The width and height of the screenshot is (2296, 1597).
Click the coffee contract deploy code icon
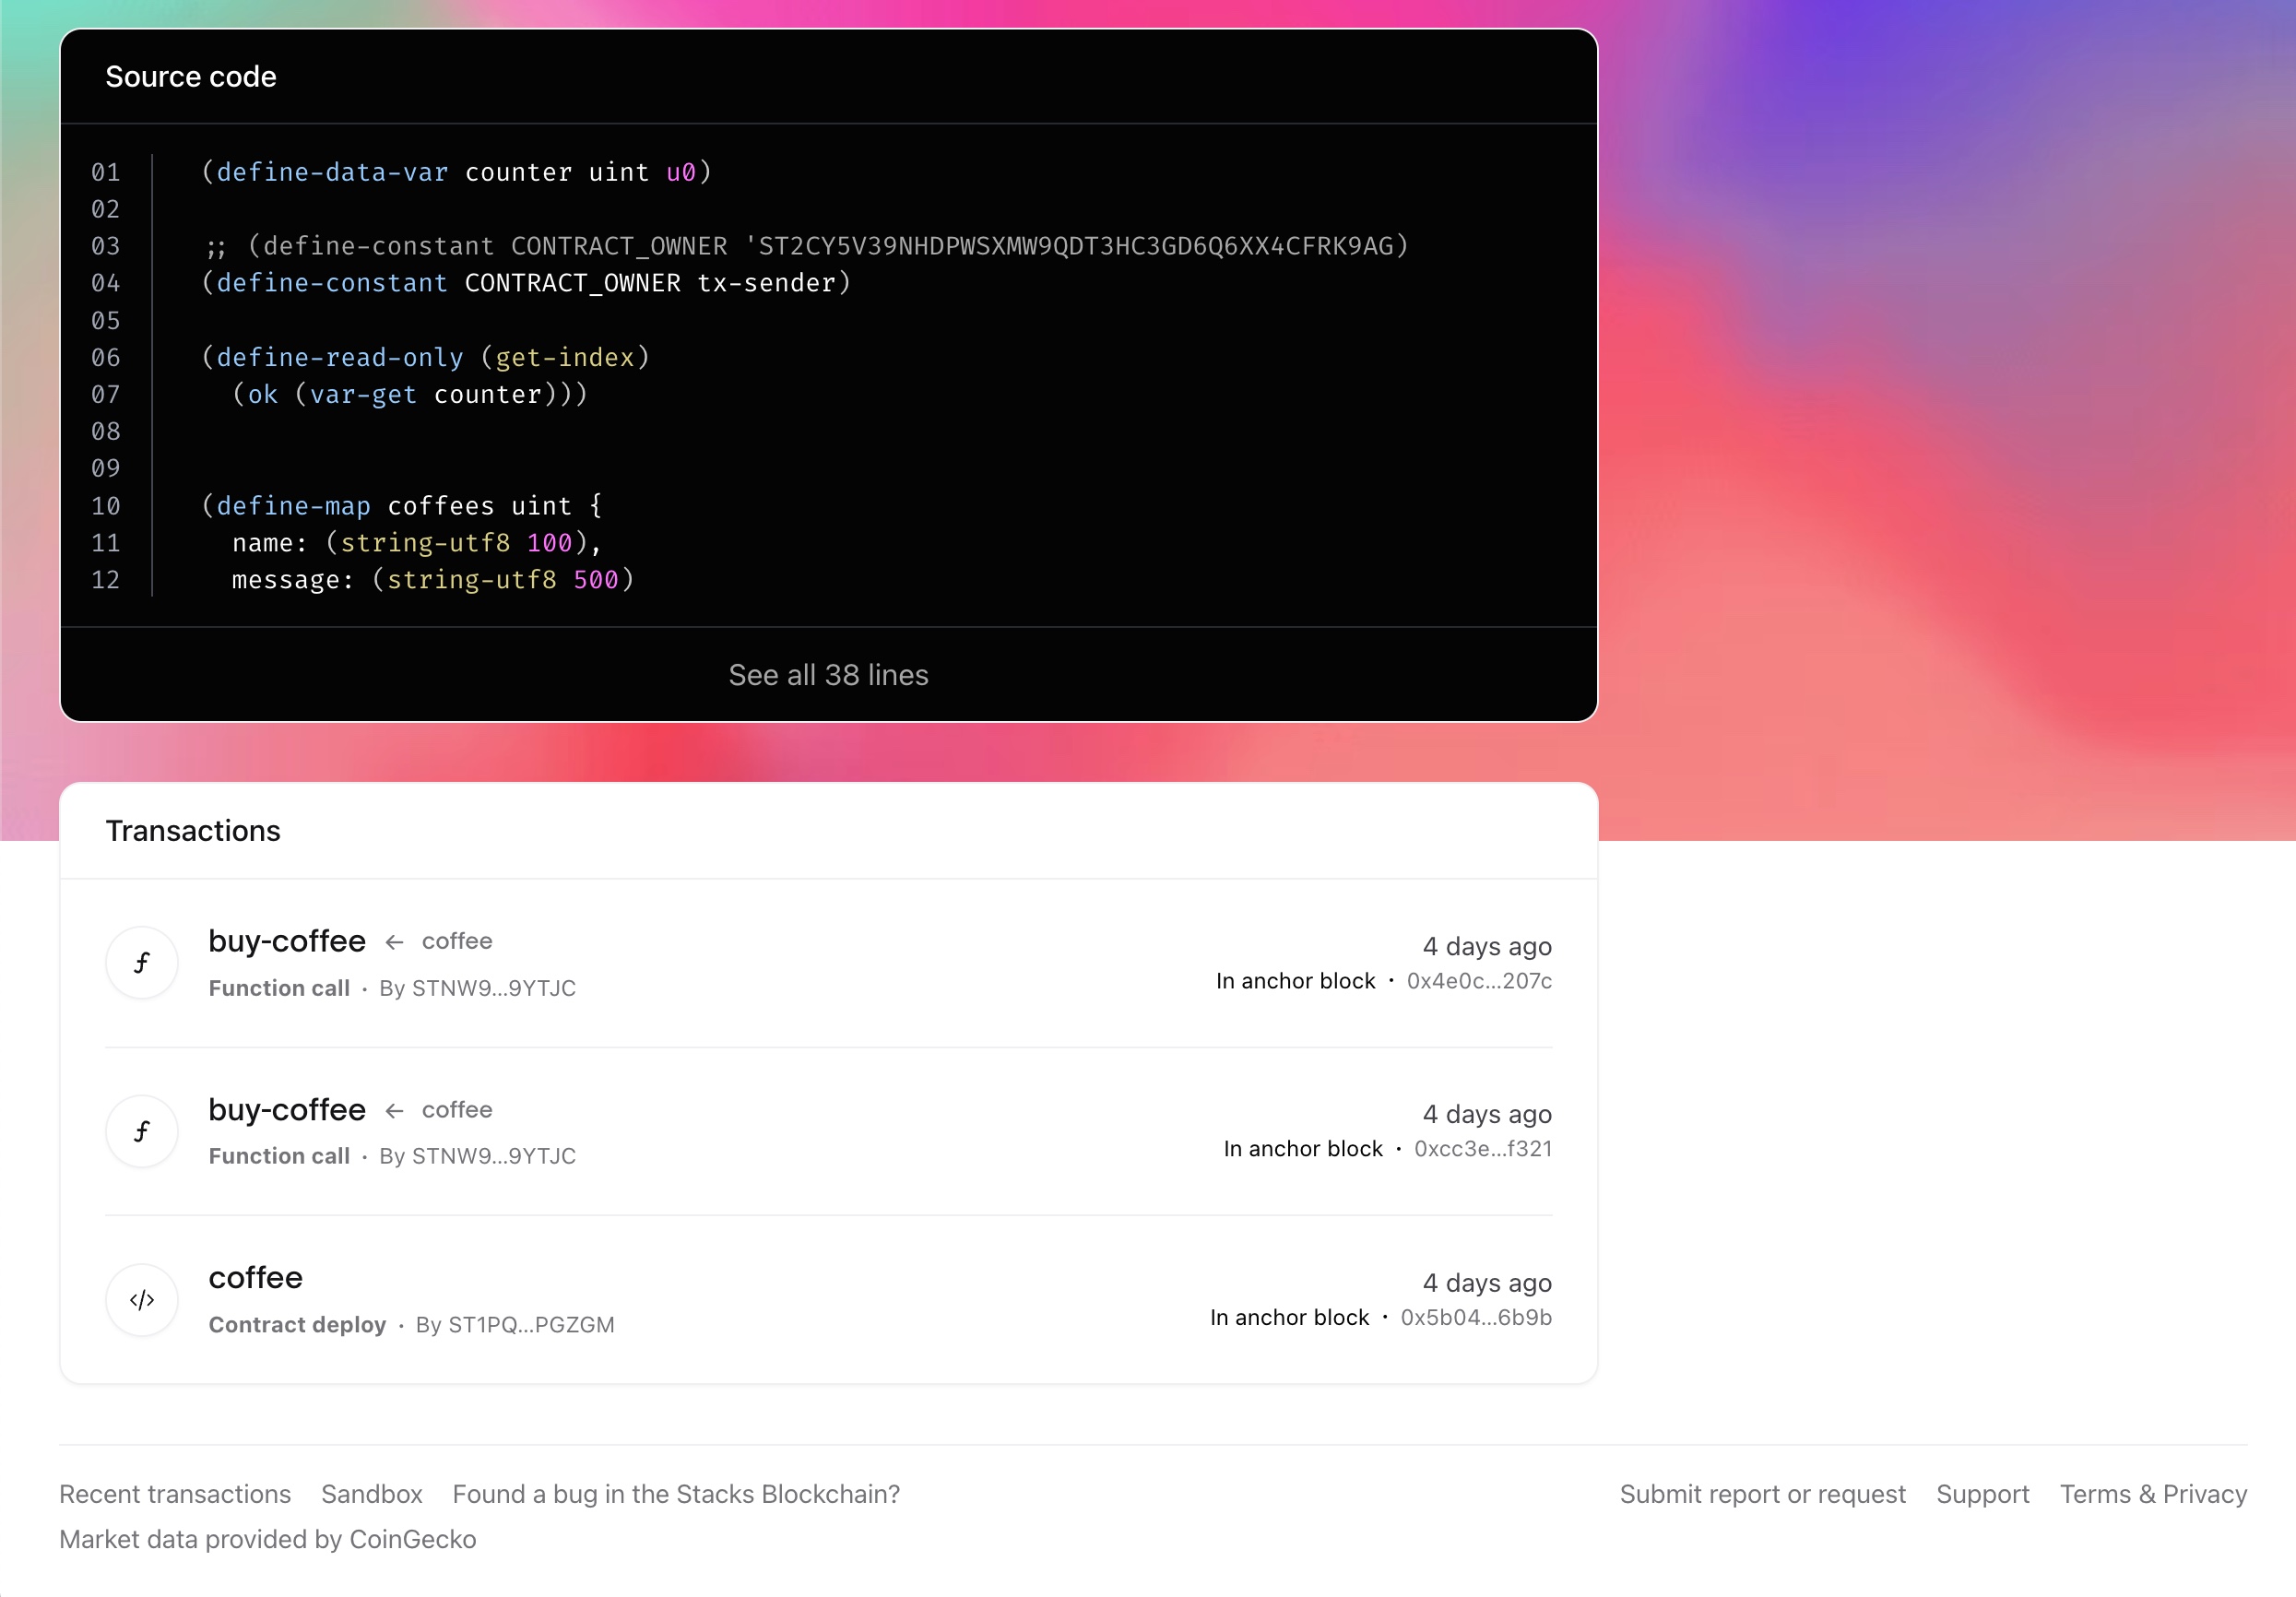[x=142, y=1299]
